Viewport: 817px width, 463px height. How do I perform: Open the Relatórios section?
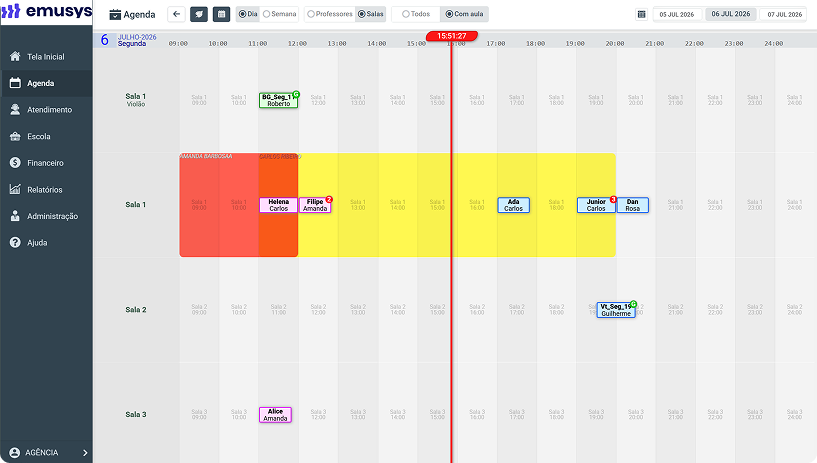(46, 190)
